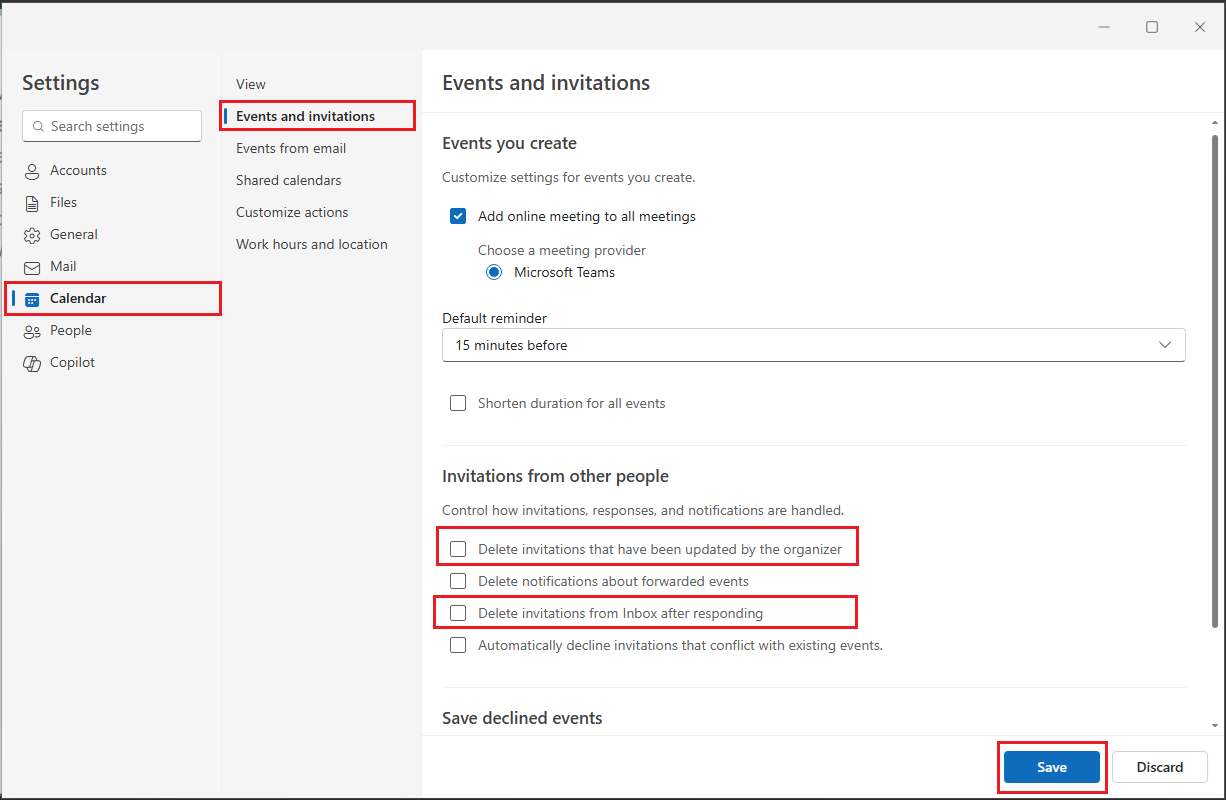Click the Choose a meeting provider label
The height and width of the screenshot is (800, 1226).
(x=562, y=250)
